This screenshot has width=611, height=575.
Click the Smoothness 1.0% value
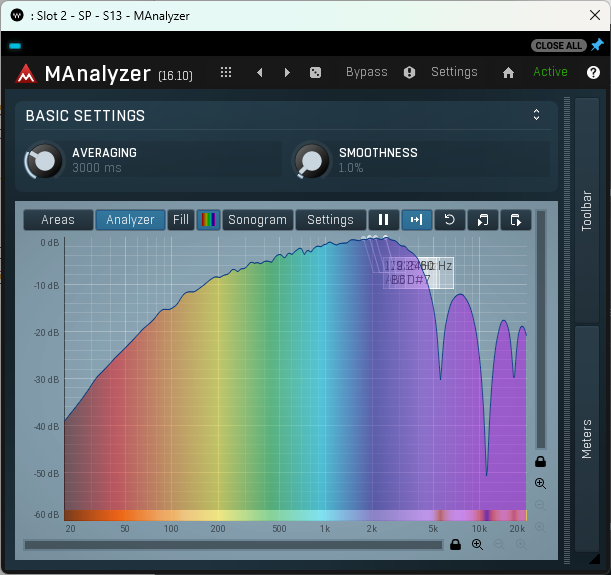(x=351, y=168)
